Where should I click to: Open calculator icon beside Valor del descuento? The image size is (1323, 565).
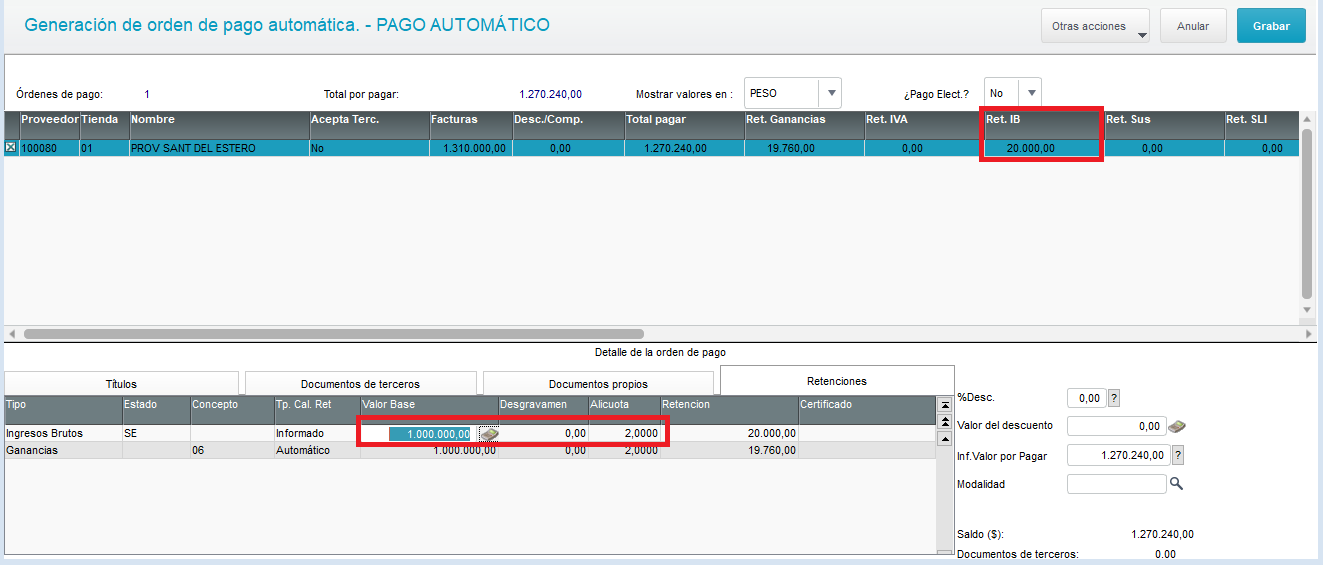coord(1178,426)
